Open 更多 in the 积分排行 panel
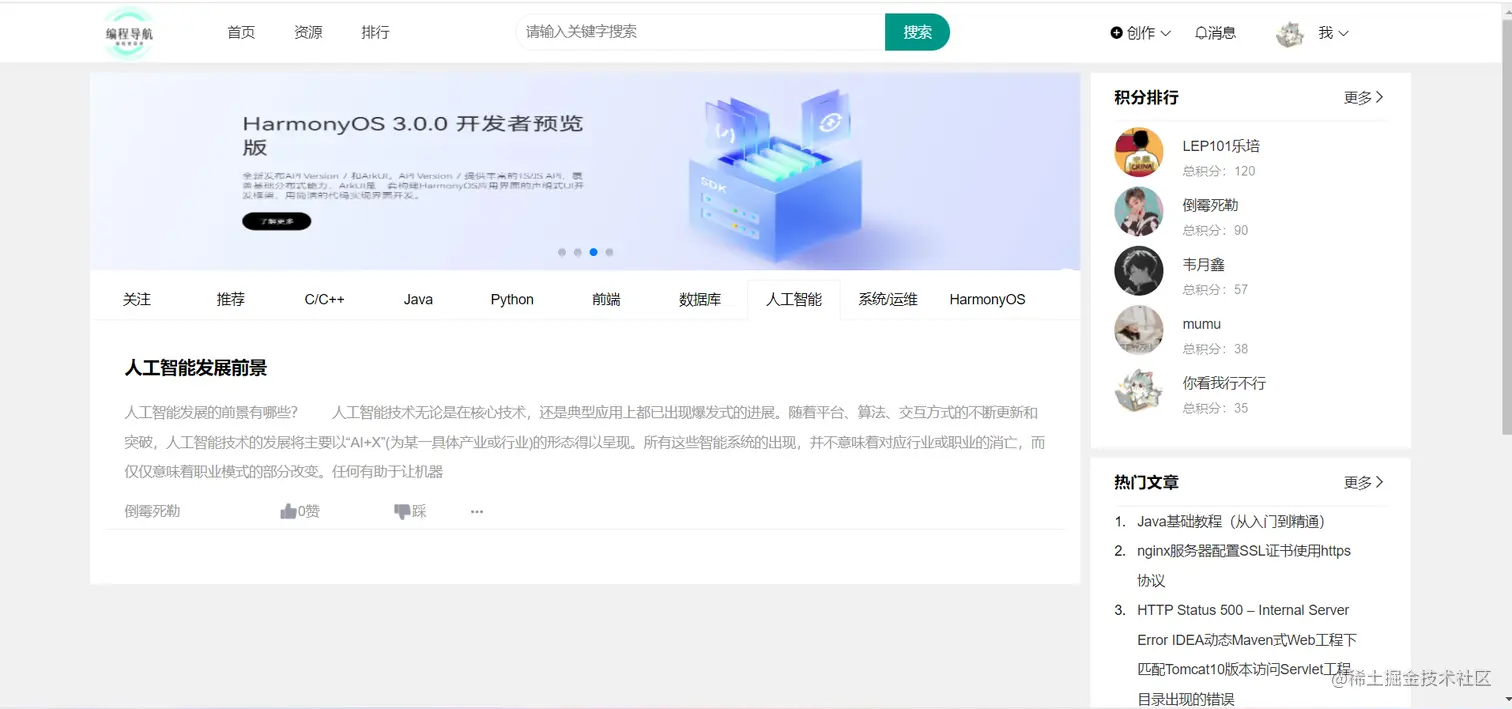Viewport: 1512px width, 709px height. [1364, 98]
